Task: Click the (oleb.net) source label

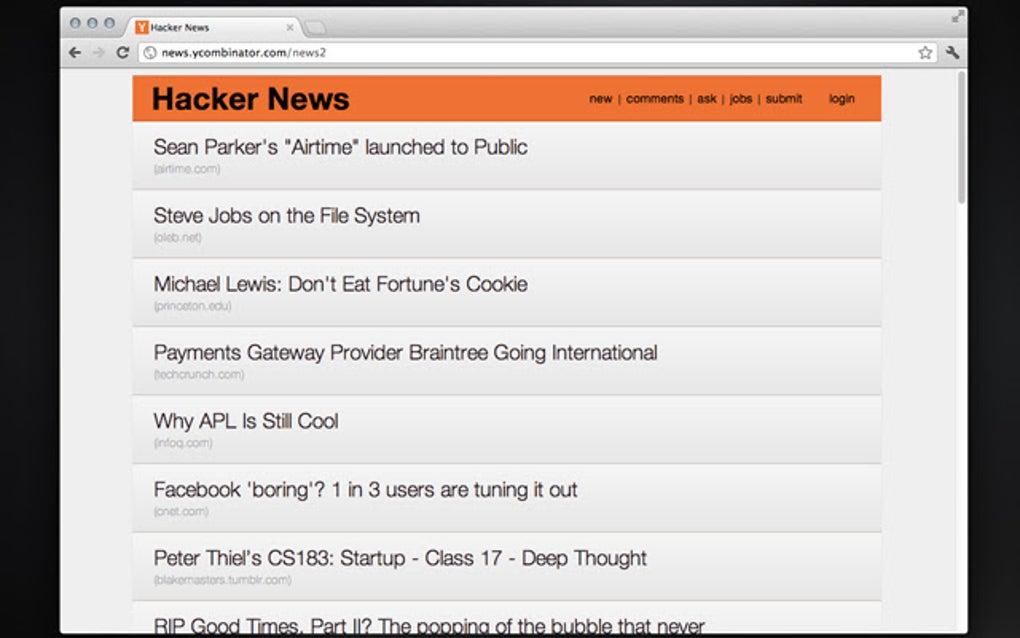Action: tap(178, 237)
